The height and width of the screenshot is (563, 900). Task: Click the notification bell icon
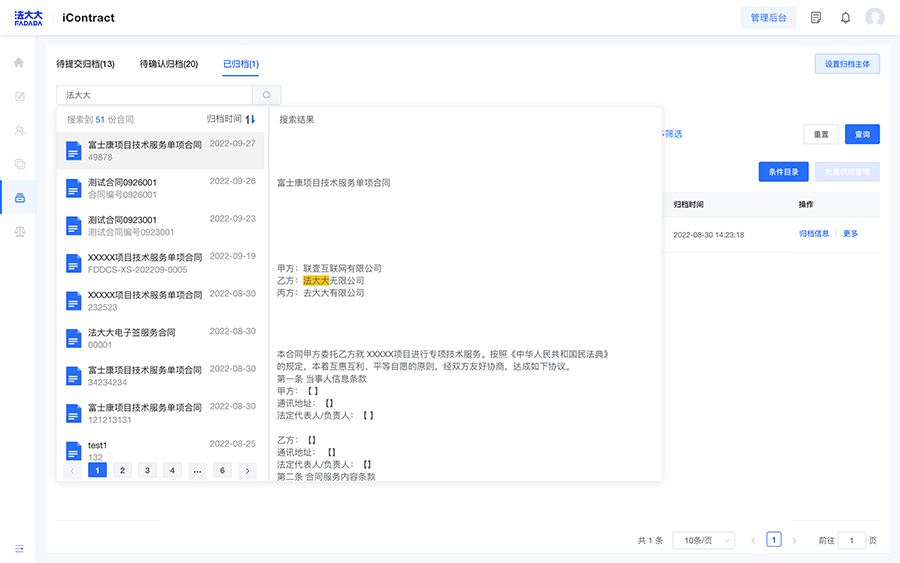click(845, 18)
